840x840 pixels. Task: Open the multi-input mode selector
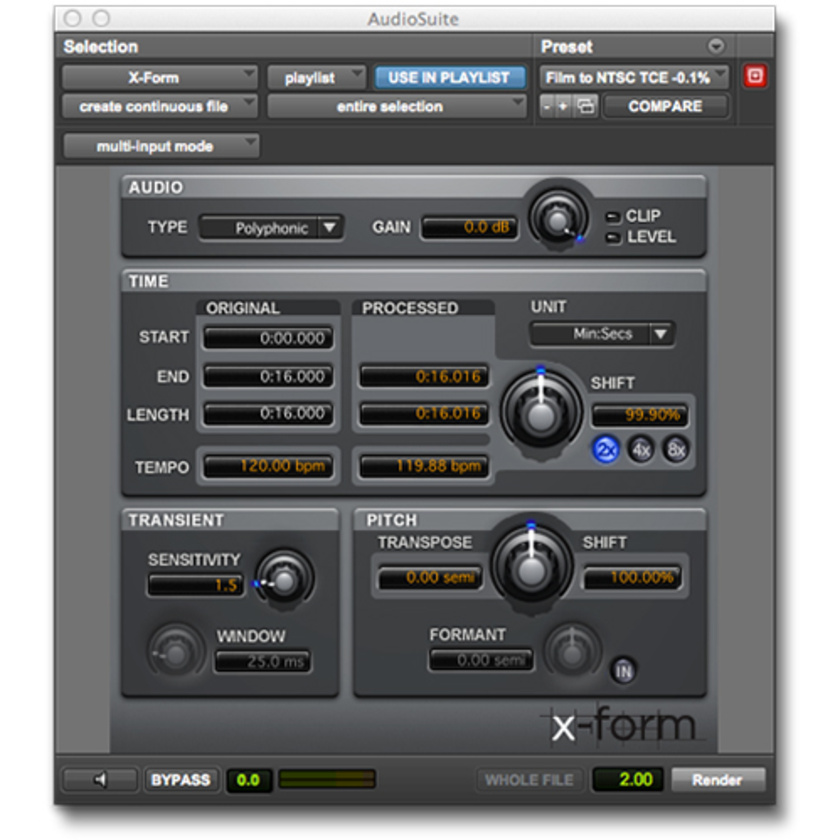point(158,146)
